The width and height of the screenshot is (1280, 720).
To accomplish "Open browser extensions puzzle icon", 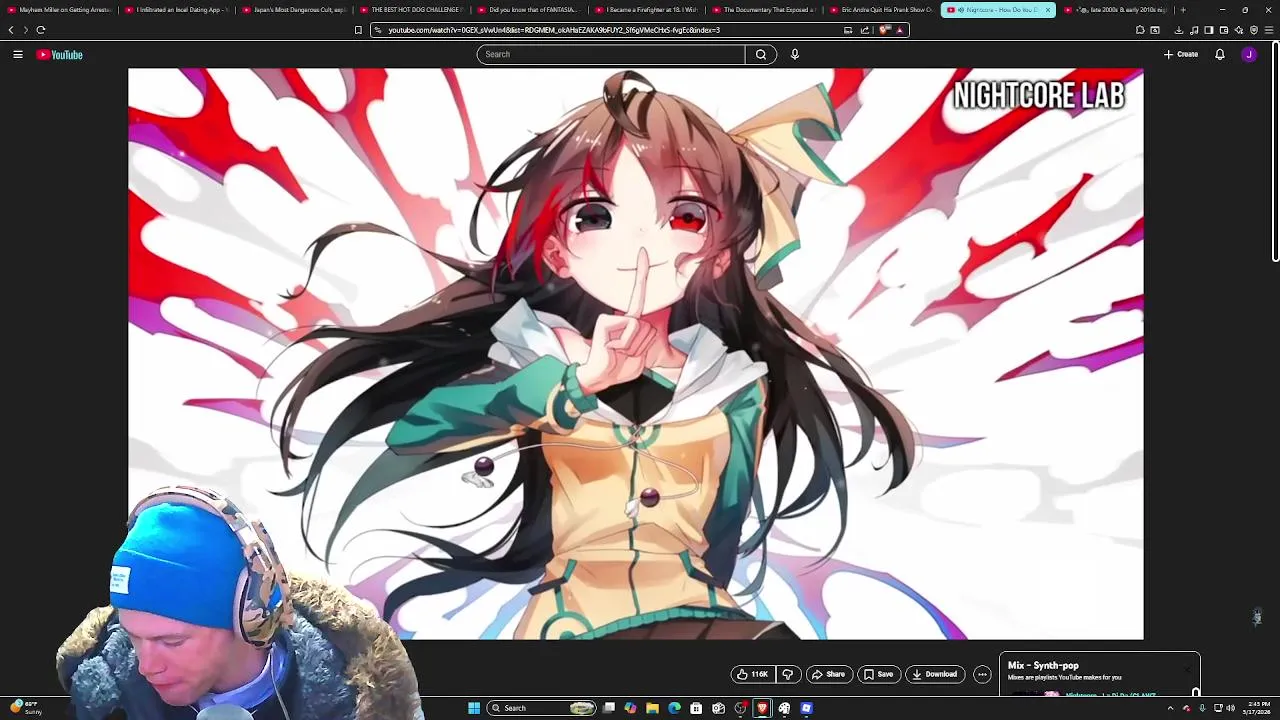I will click(x=1140, y=30).
